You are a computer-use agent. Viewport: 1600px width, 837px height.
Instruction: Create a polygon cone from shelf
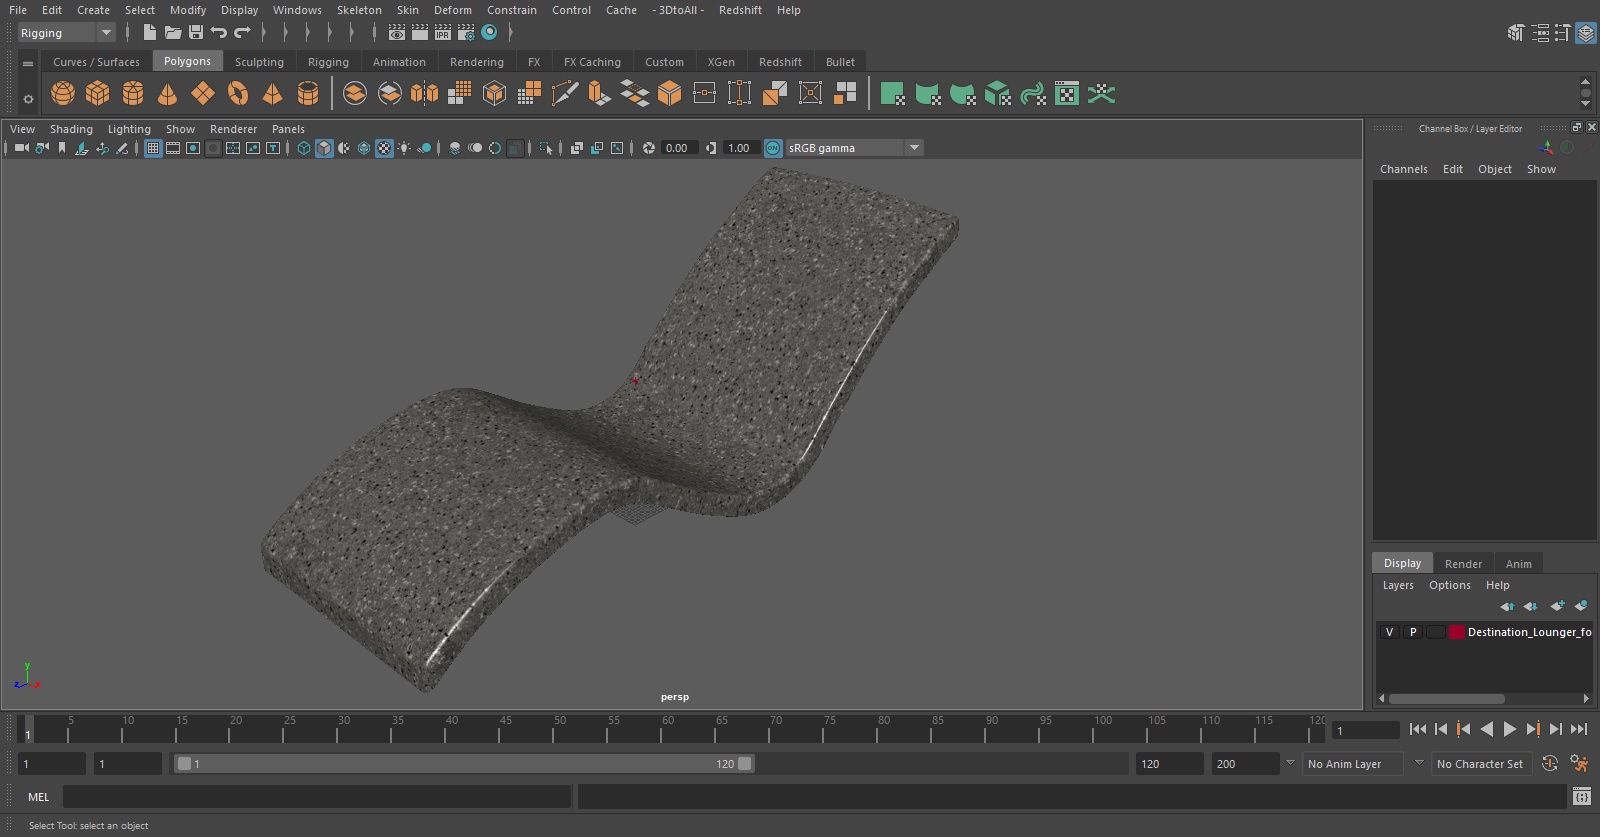click(x=168, y=94)
